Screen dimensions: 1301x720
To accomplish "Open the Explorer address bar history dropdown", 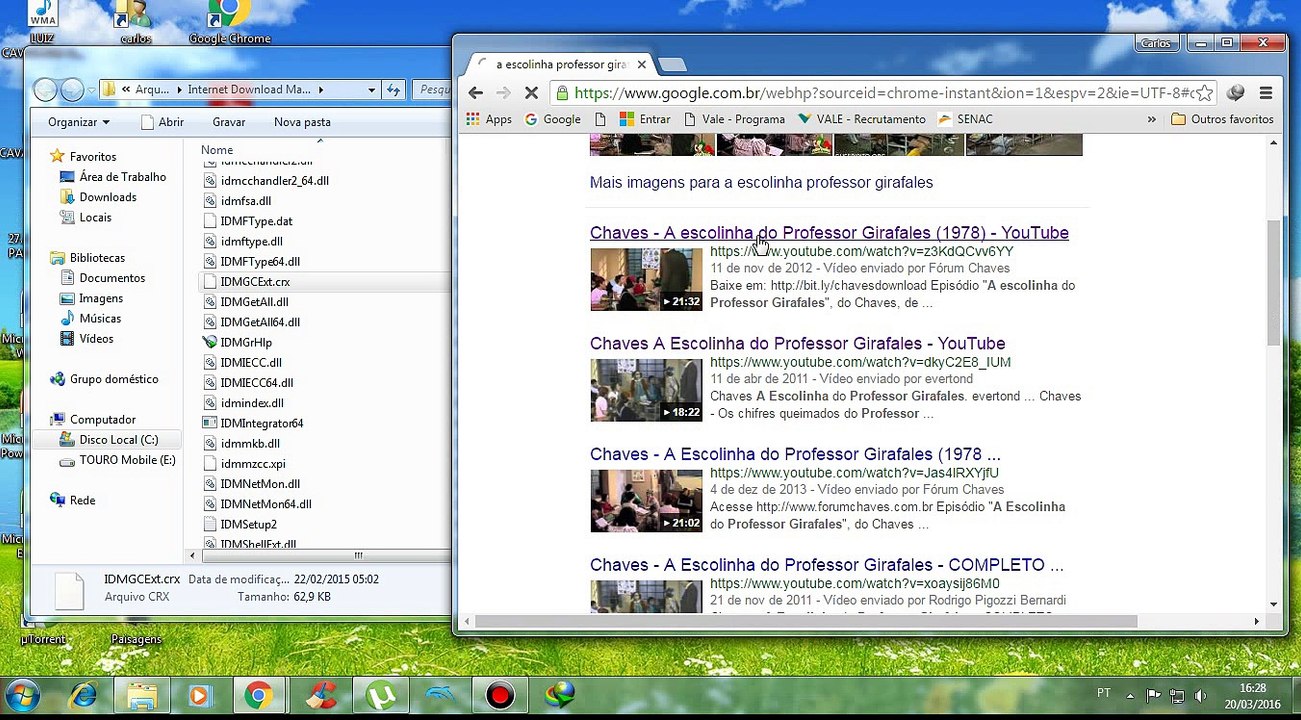I will pos(371,89).
